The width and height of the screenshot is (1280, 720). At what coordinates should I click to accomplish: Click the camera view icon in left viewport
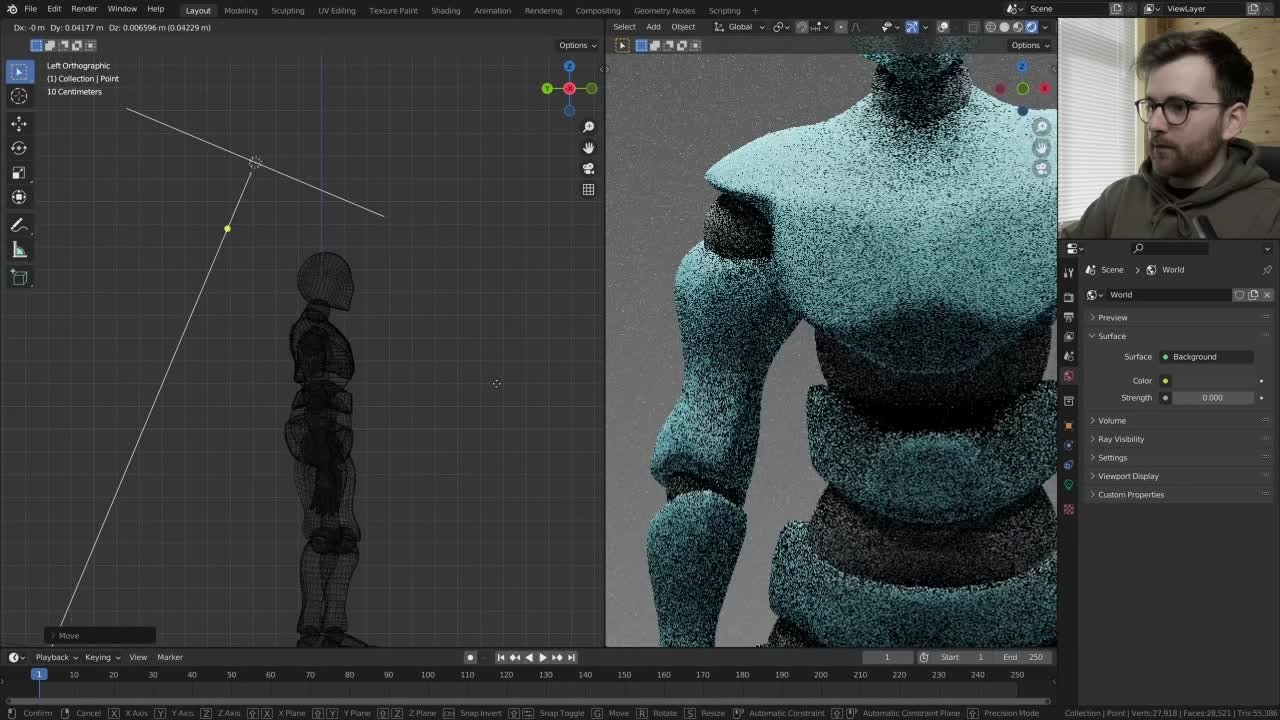tap(588, 168)
